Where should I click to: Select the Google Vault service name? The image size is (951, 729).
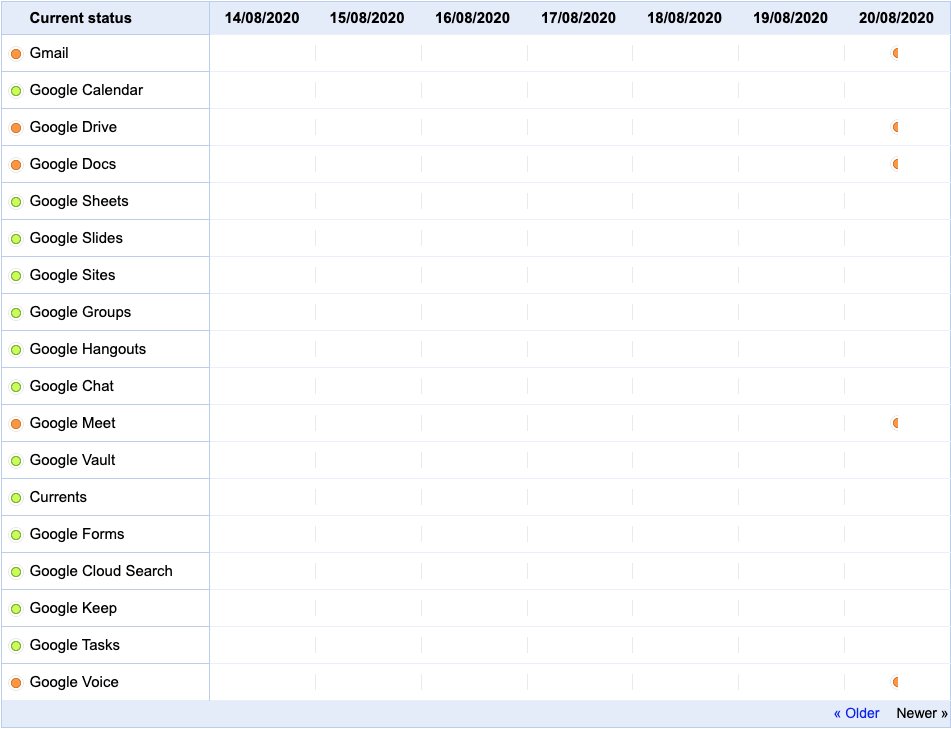(x=72, y=460)
